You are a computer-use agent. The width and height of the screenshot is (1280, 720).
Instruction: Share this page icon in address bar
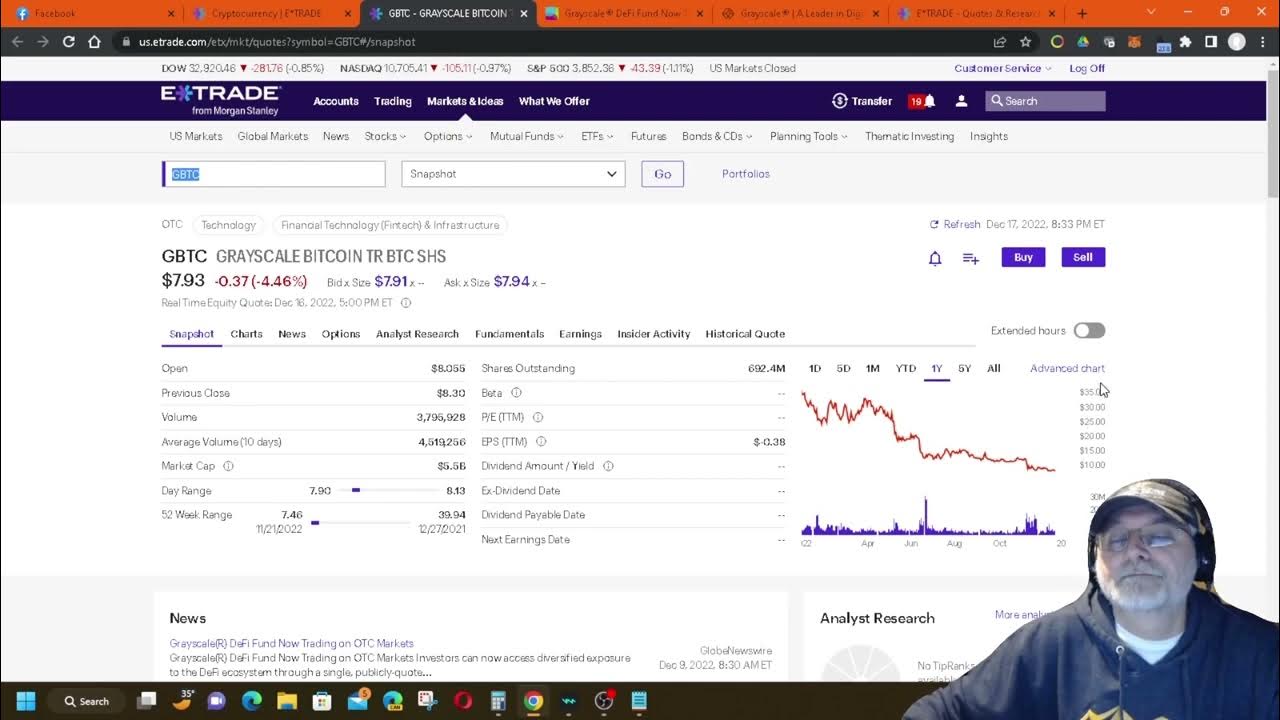[x=999, y=42]
